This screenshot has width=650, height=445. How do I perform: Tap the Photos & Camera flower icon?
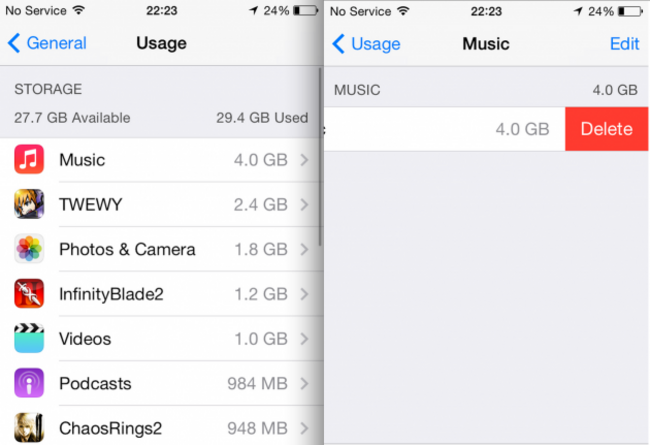(x=29, y=249)
